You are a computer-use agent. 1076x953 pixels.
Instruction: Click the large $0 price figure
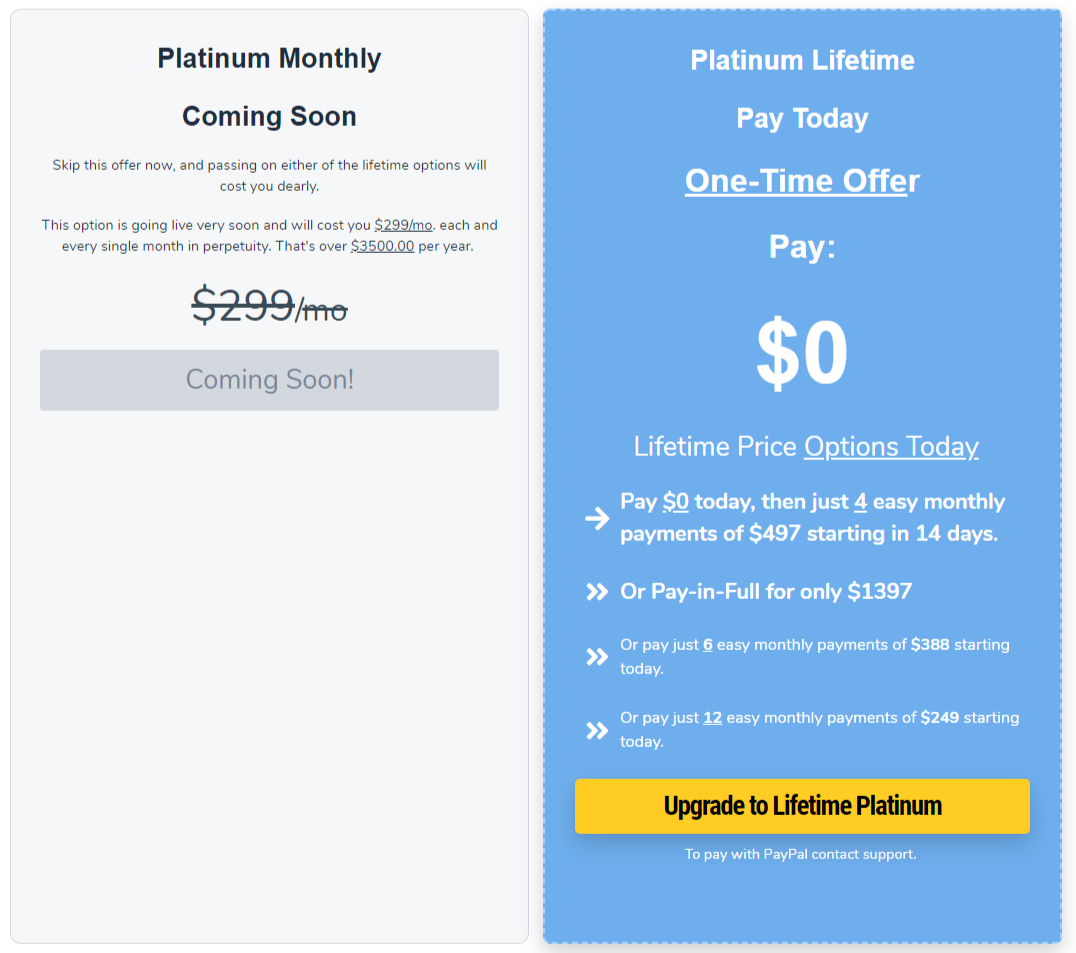click(x=802, y=352)
